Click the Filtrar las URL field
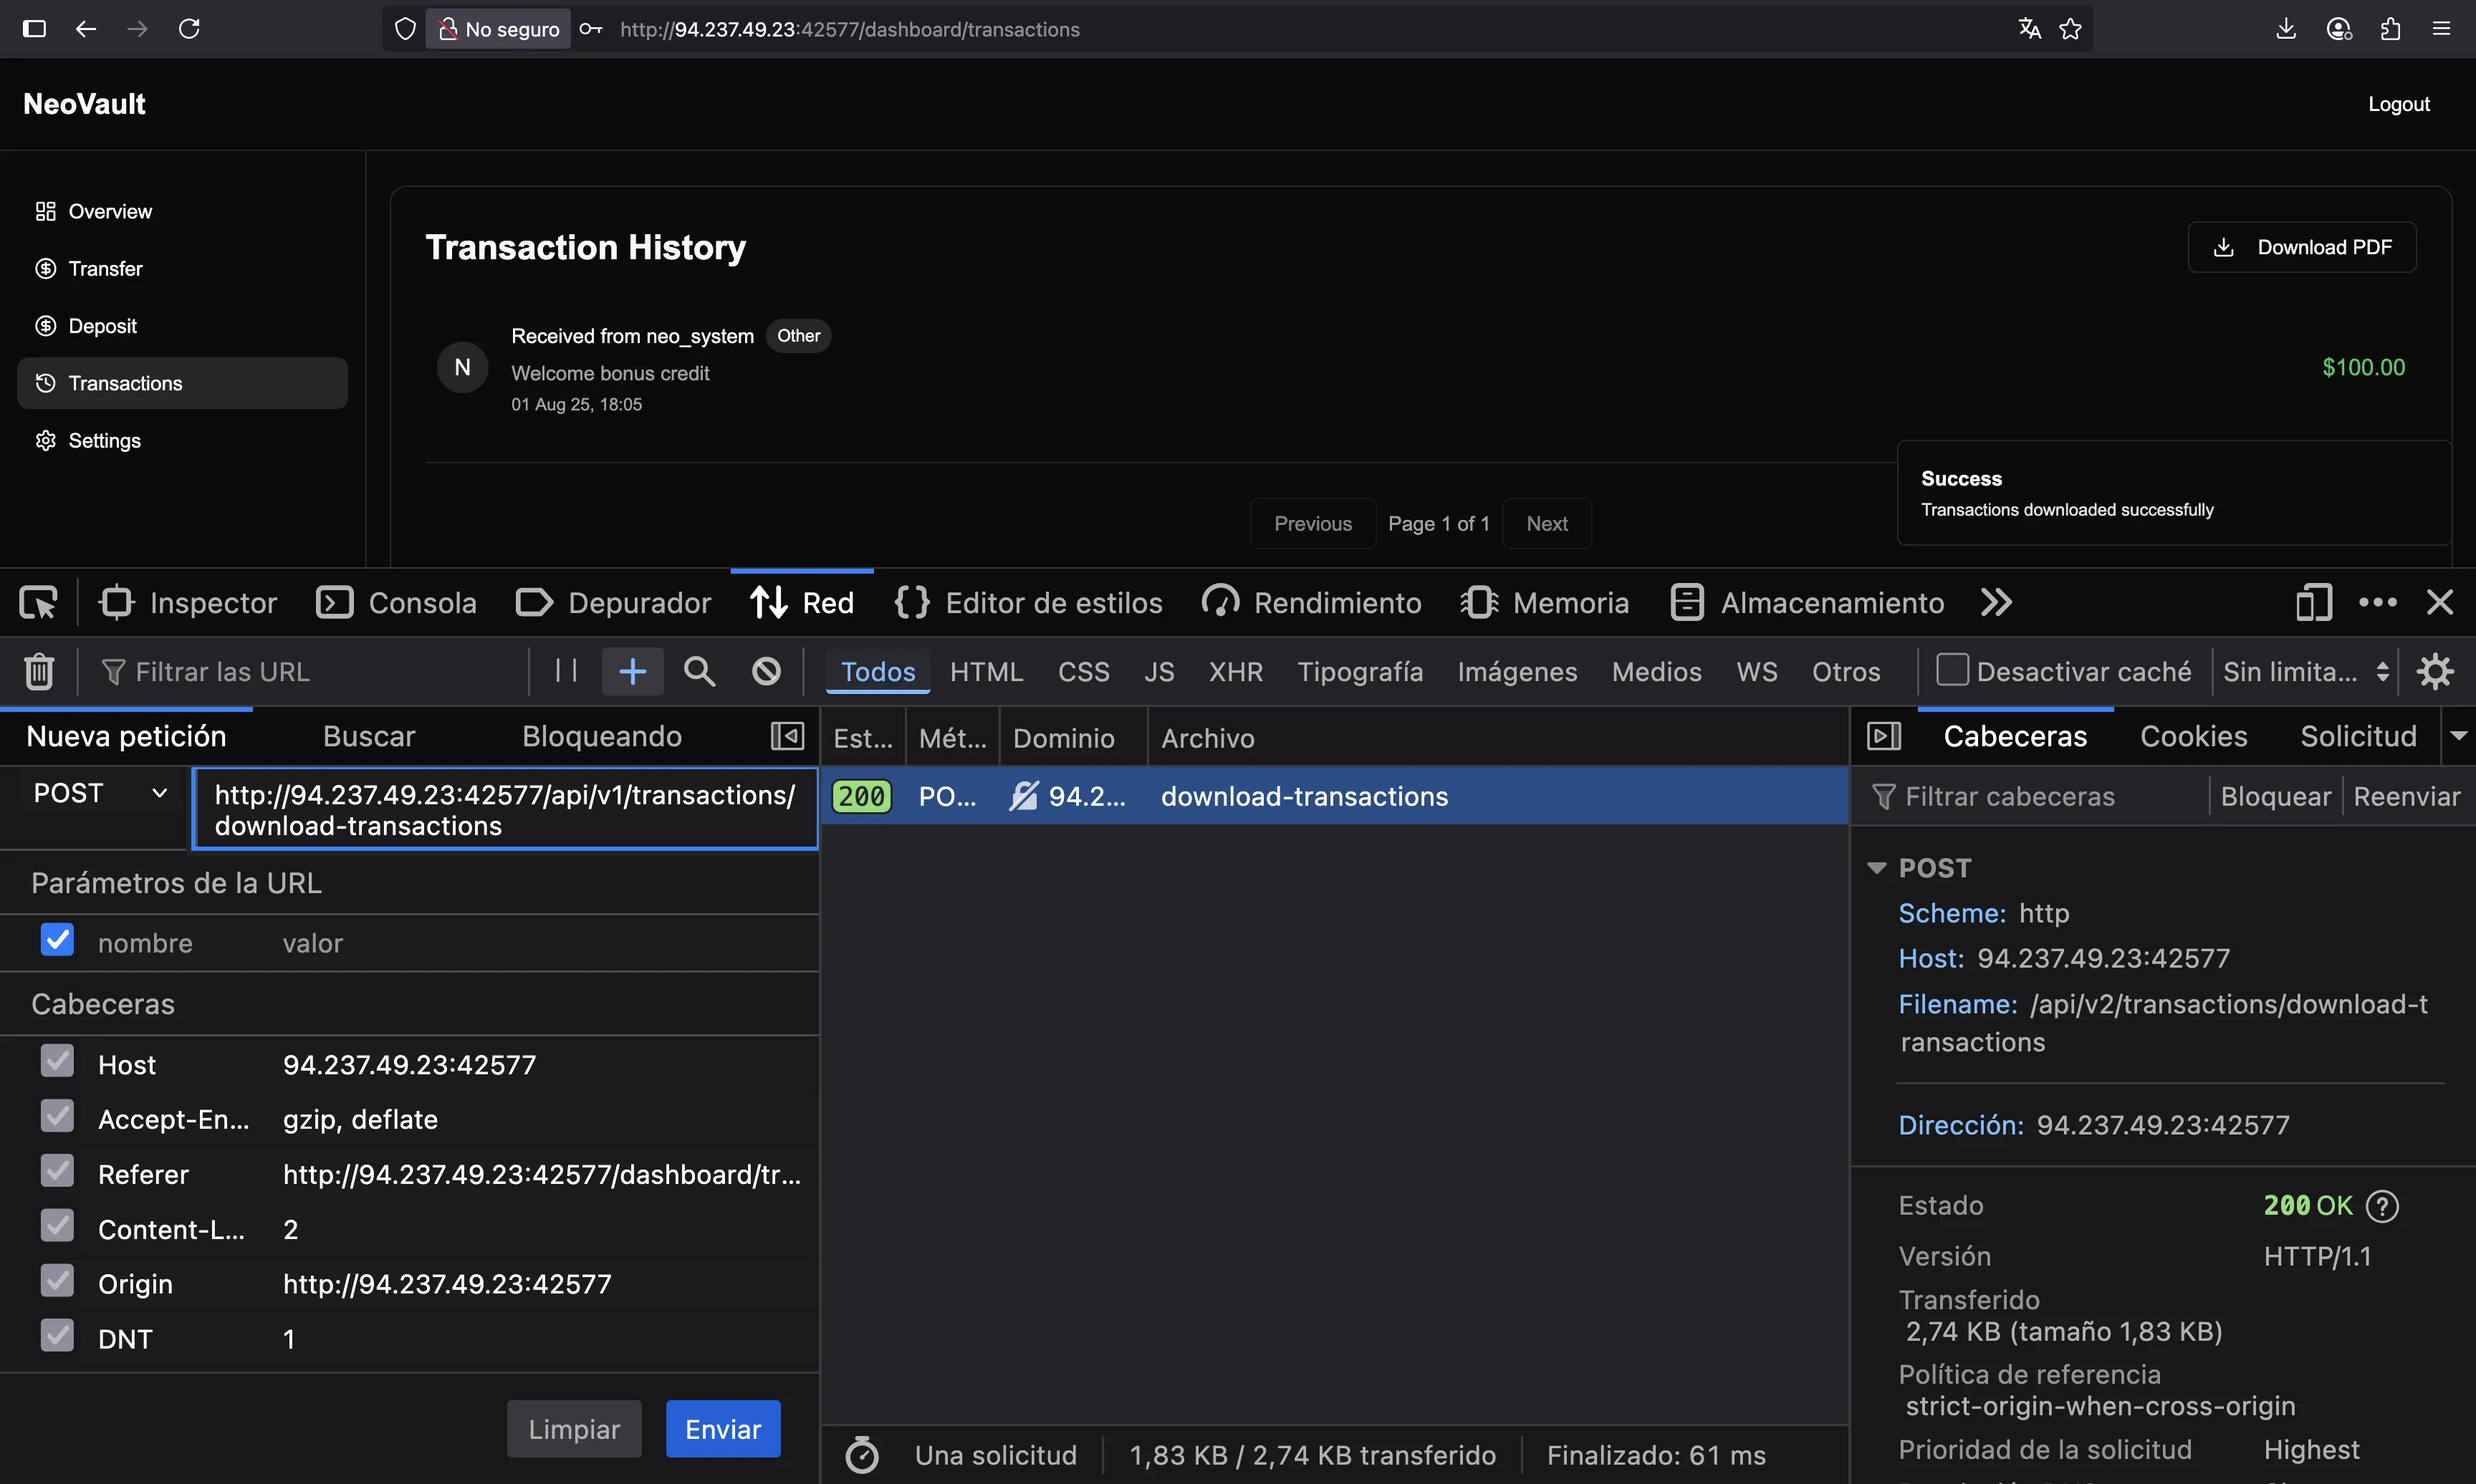 310,671
